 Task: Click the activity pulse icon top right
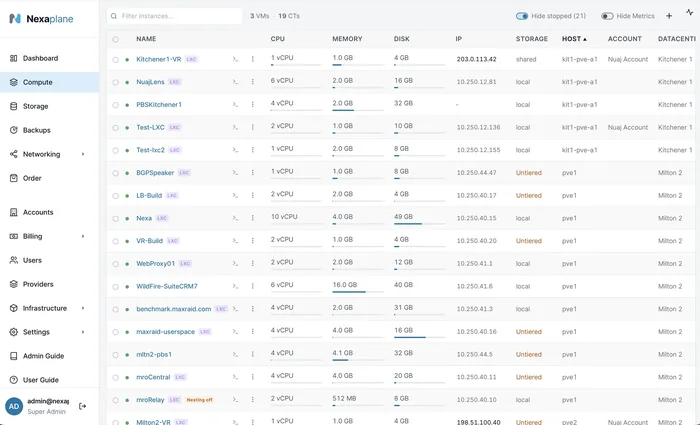tap(690, 12)
